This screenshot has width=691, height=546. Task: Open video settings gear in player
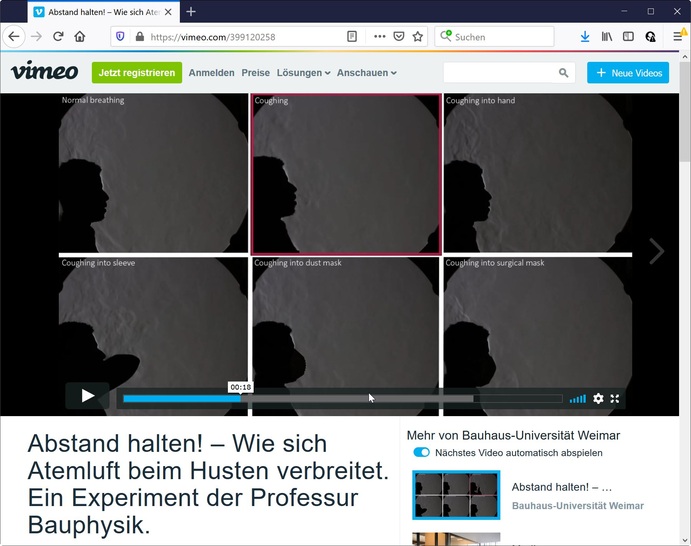click(598, 398)
